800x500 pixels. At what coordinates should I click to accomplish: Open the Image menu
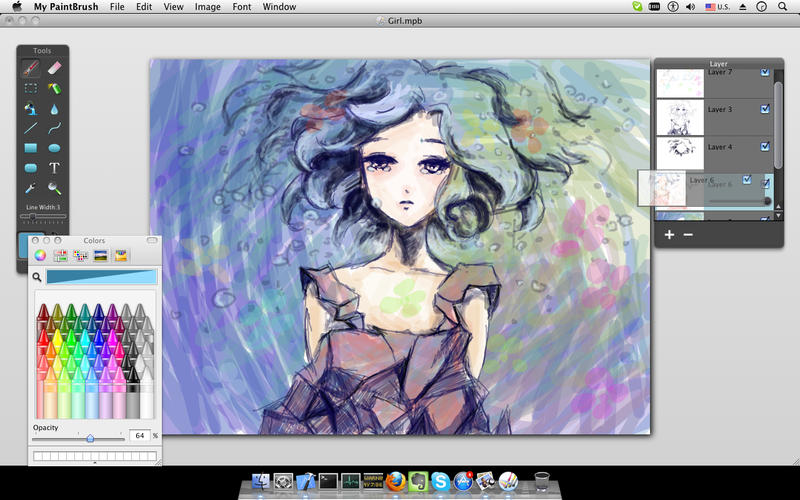click(x=208, y=7)
